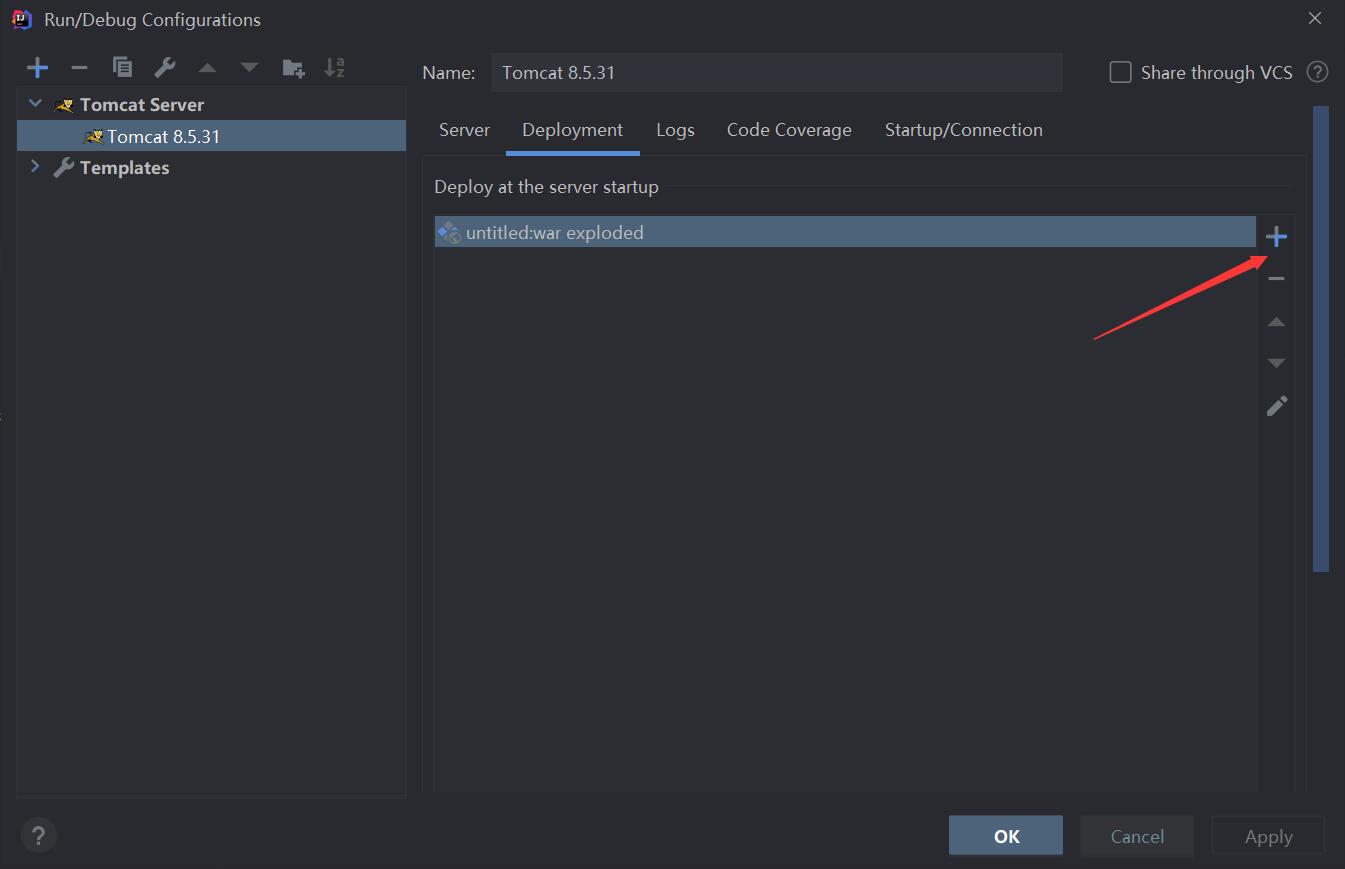Click the "Deploy at the server startup" label

point(546,187)
